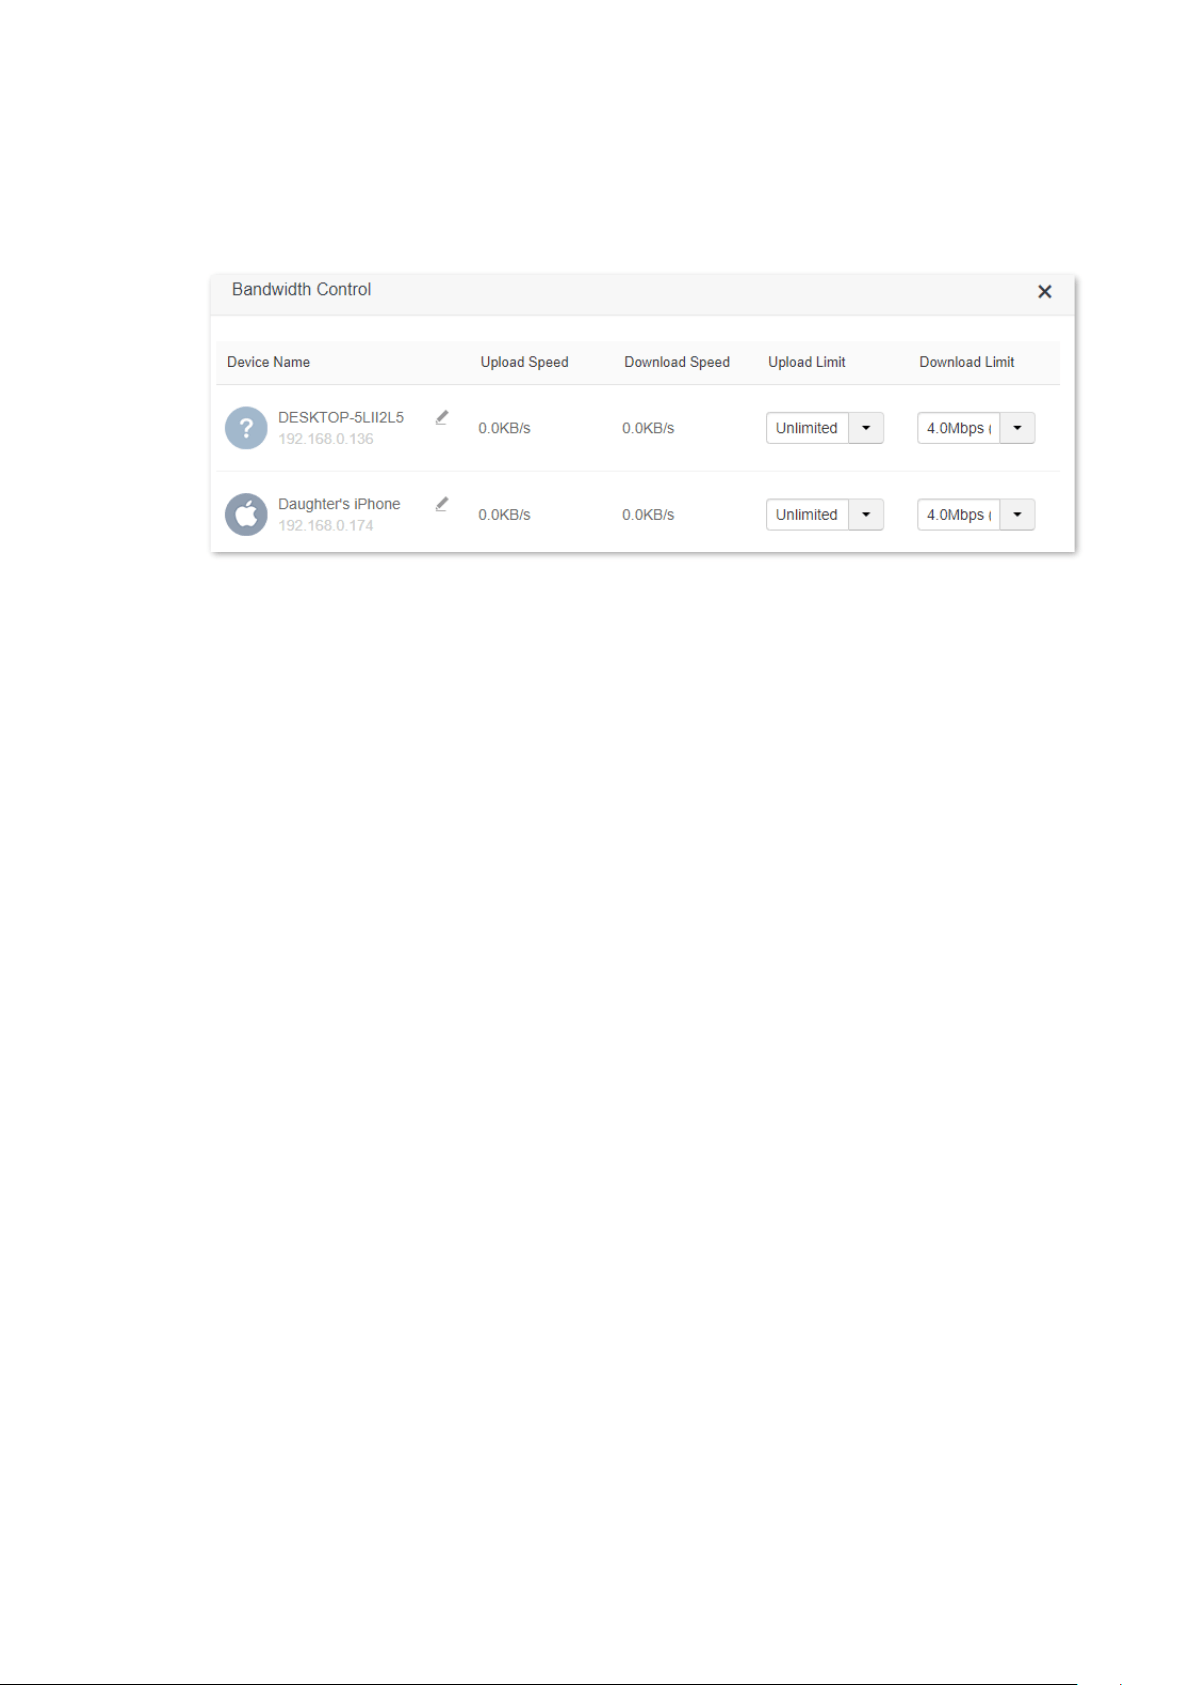Image resolution: width=1192 pixels, height=1685 pixels.
Task: Select the DESKTOP-5LII2L5 device name text
Action: click(x=341, y=417)
